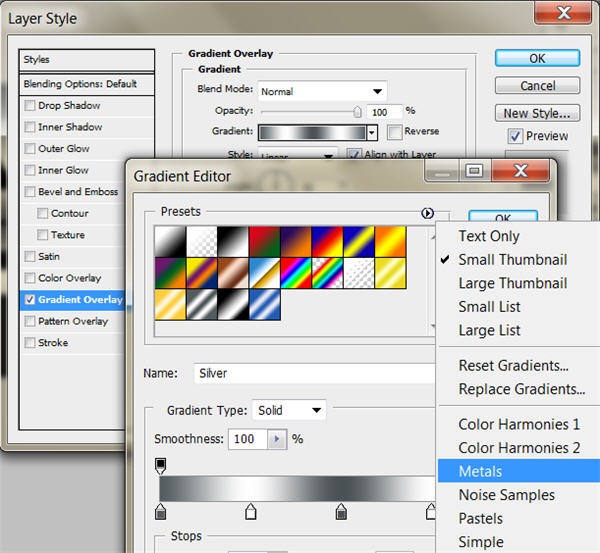Open the Blend Mode dropdown
The image size is (600, 553).
[322, 91]
